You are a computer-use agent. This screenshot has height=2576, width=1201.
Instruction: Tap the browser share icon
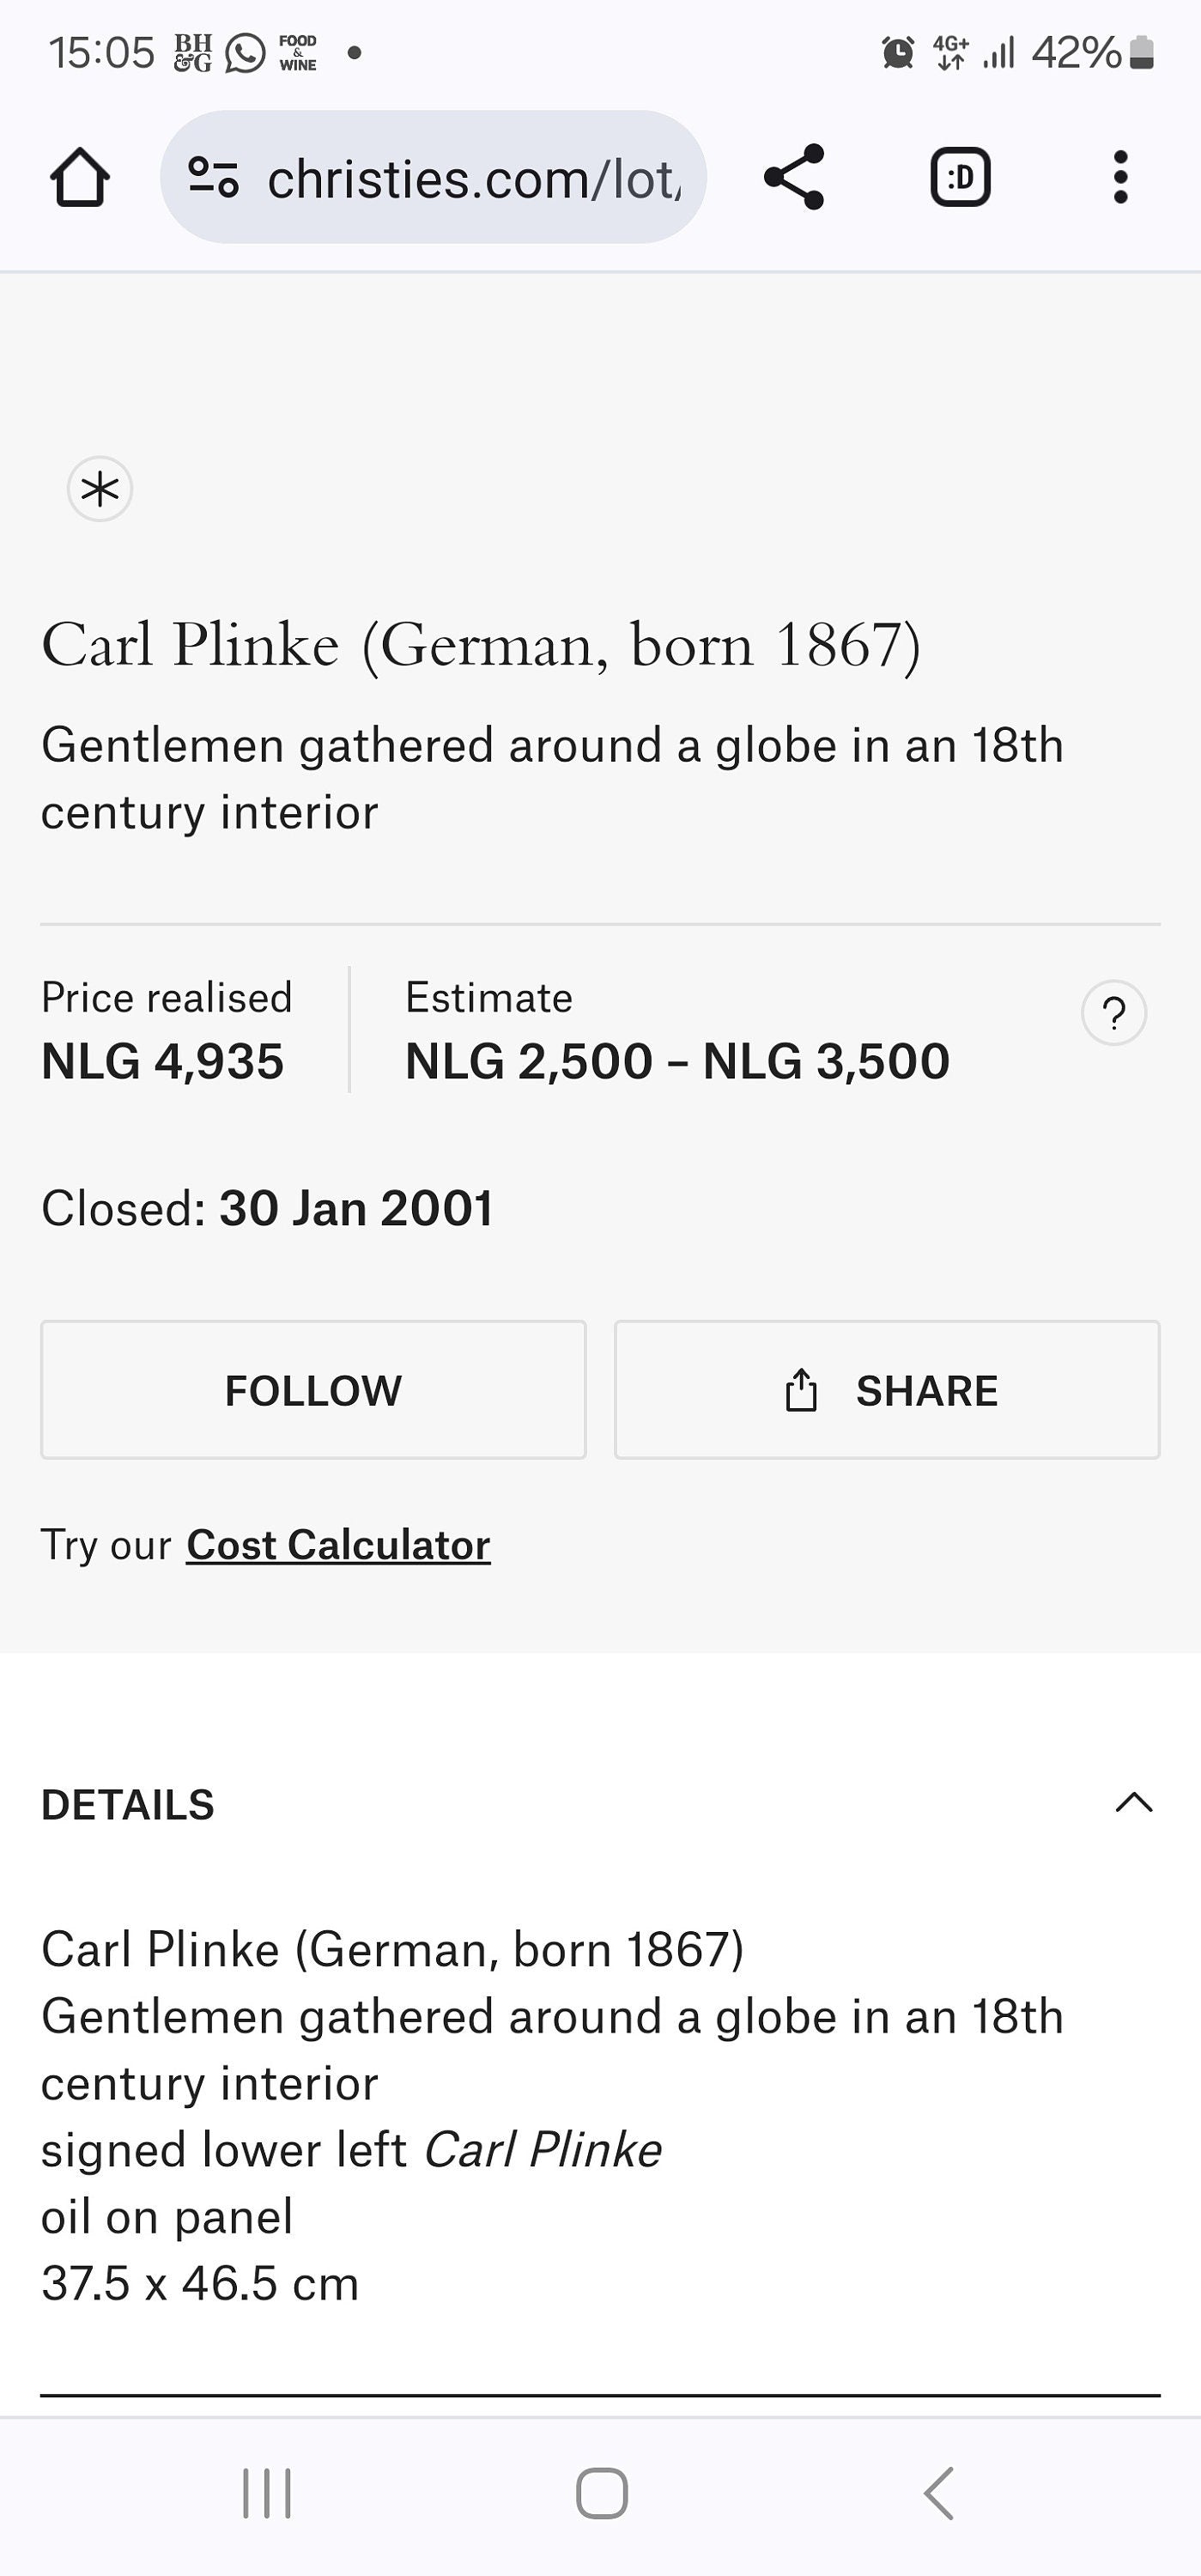(794, 177)
